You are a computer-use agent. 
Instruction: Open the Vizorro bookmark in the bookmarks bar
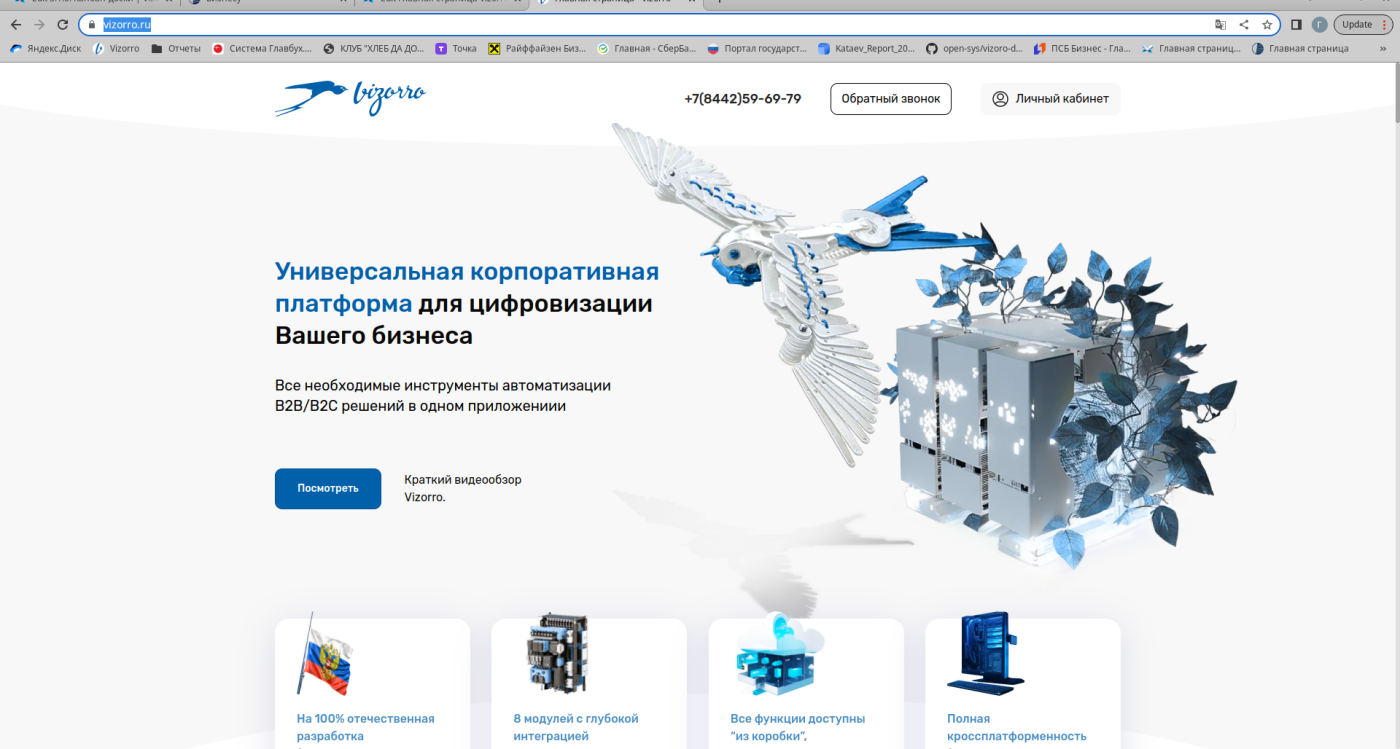pos(116,47)
